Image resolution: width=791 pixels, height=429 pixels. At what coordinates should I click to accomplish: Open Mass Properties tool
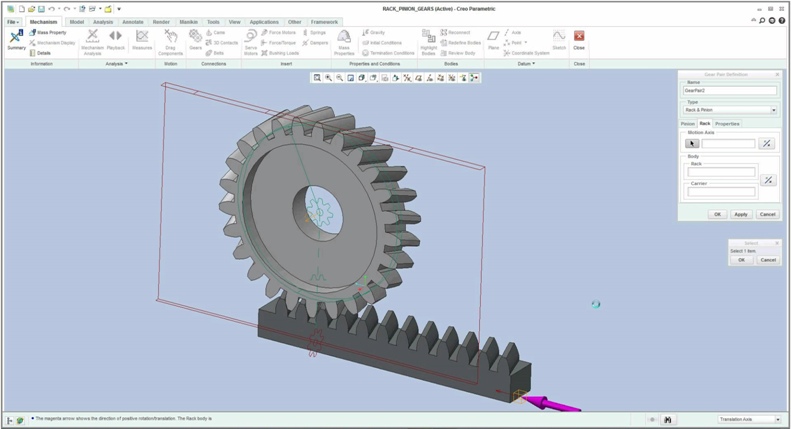tap(344, 38)
